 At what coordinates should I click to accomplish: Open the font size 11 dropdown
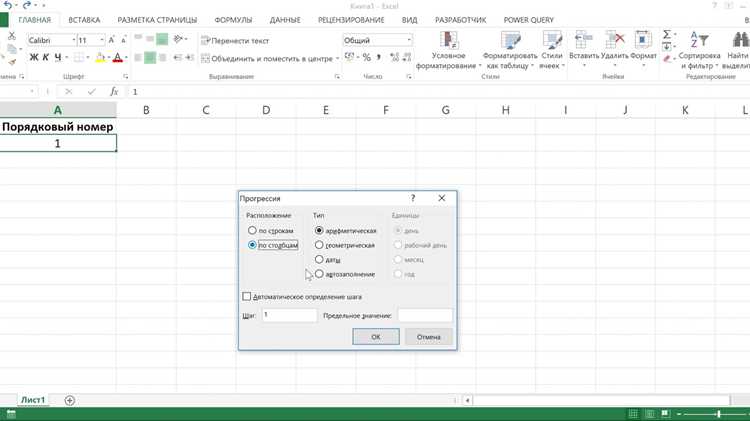[x=102, y=40]
